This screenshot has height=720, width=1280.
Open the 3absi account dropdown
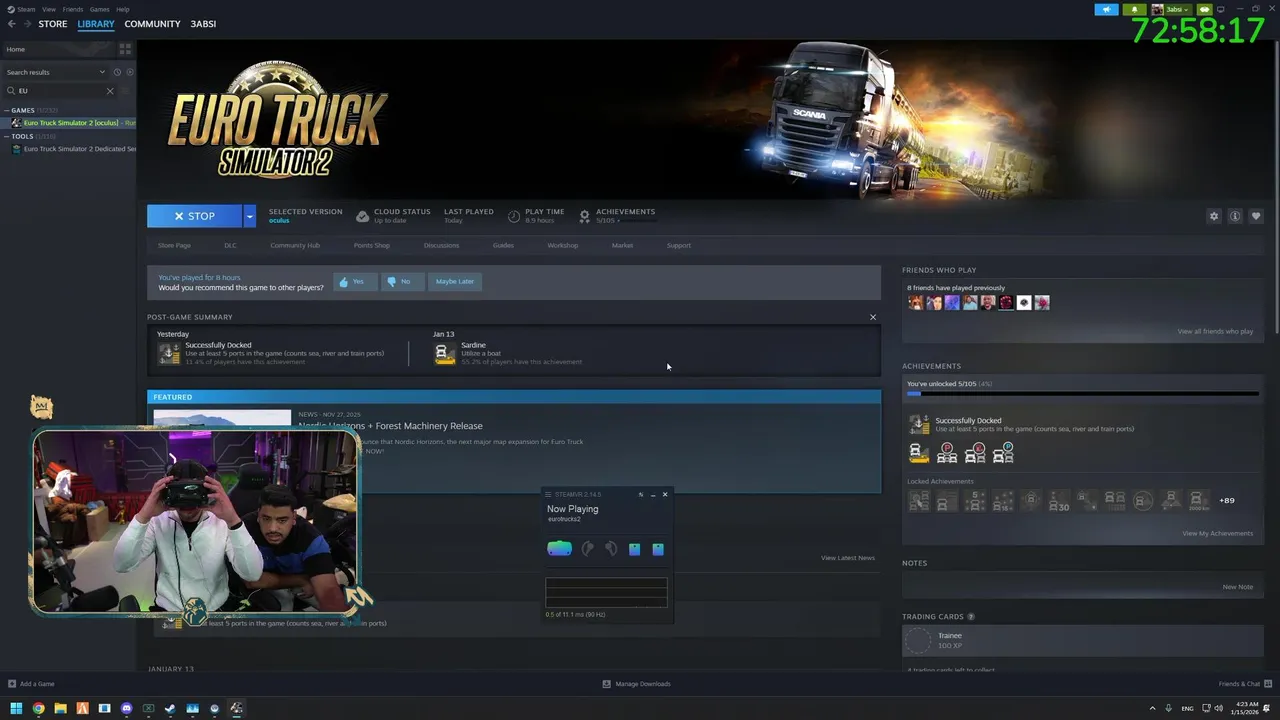pos(1169,9)
